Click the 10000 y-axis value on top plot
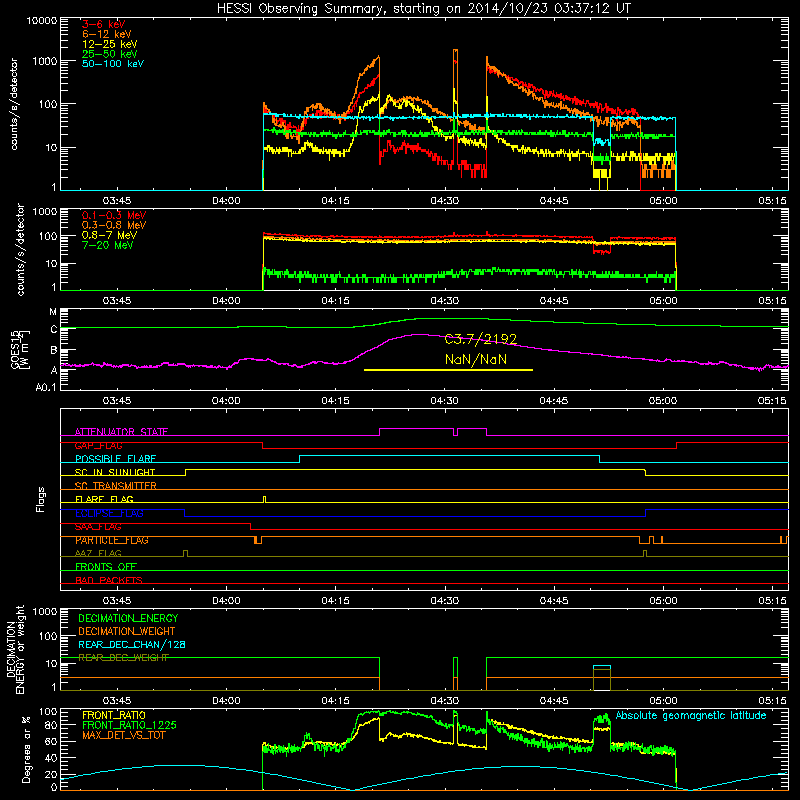 tap(42, 21)
